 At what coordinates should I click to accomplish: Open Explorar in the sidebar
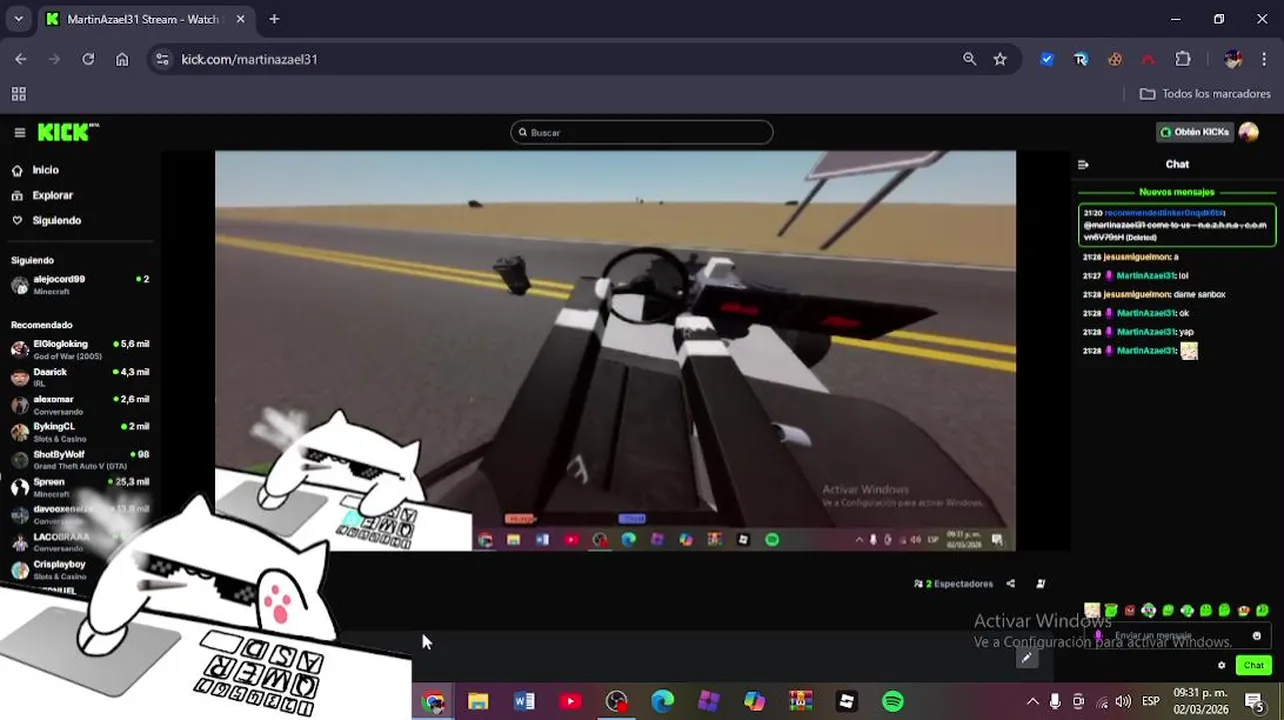(52, 195)
